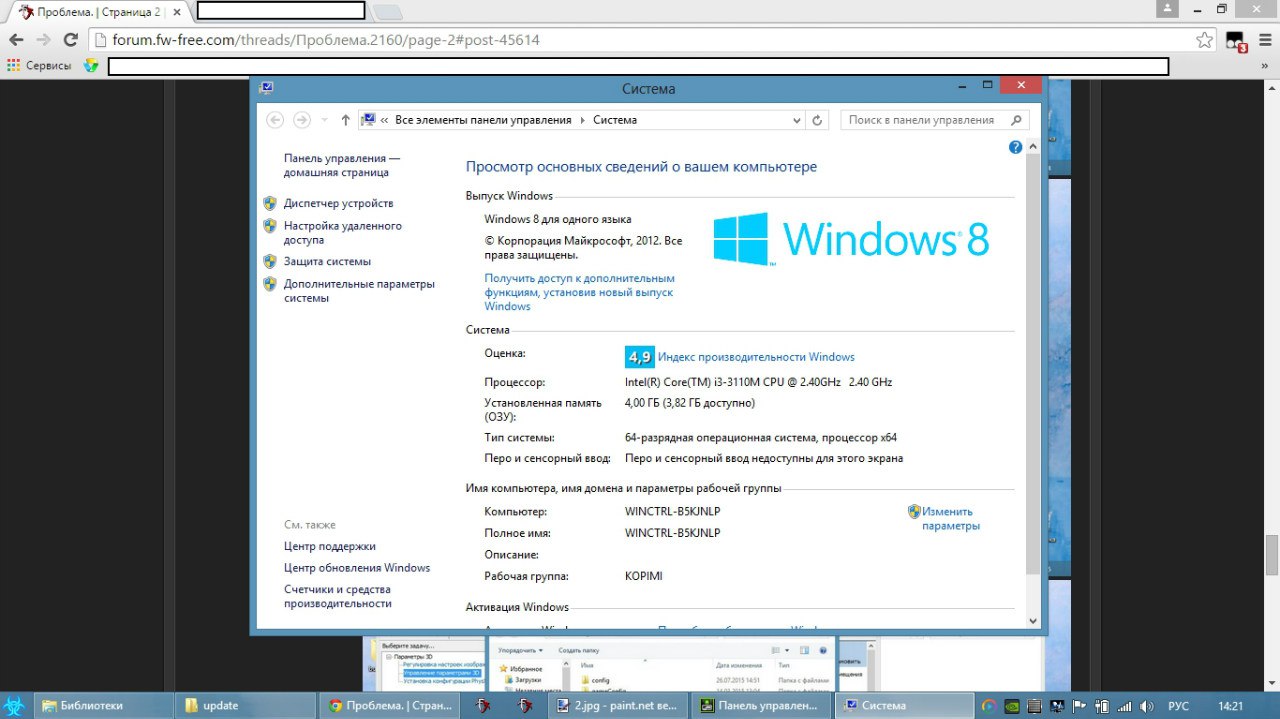Open Панель управления — домашняя страница
1280x719 pixels.
click(342, 165)
